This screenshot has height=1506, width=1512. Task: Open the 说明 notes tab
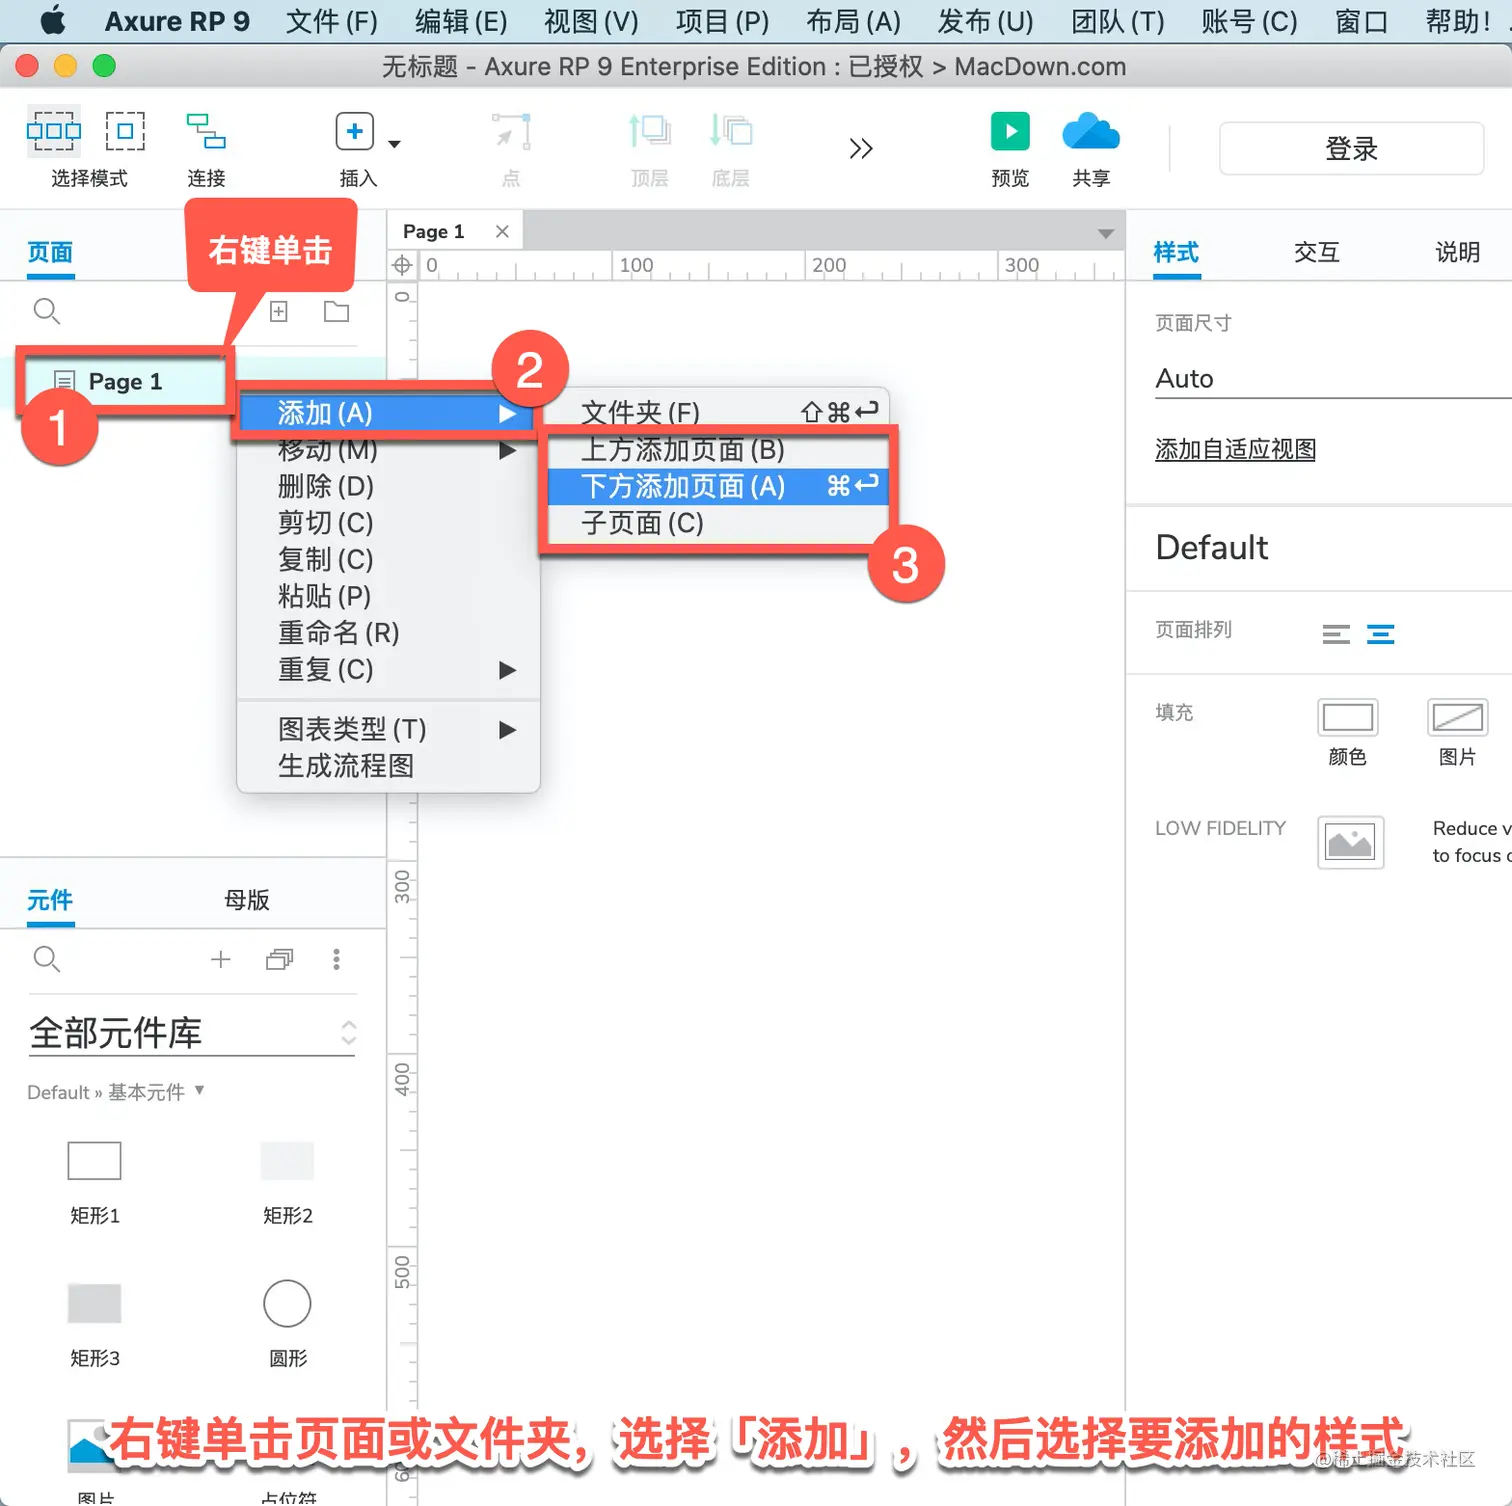(x=1457, y=252)
